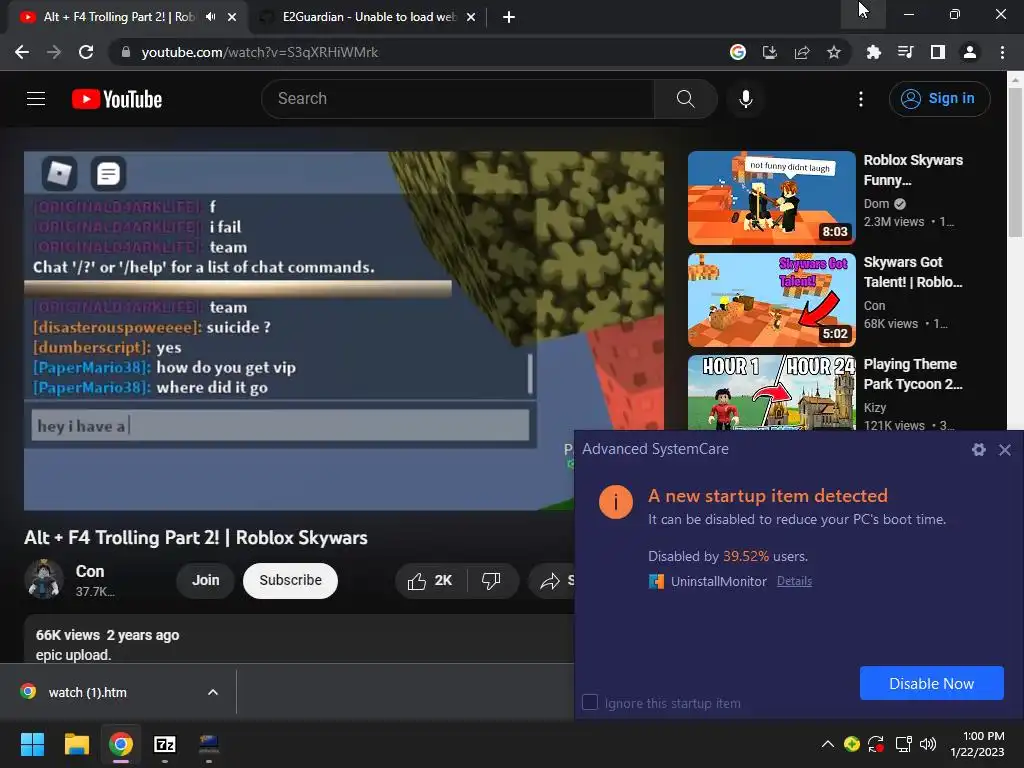Check Ignore this startup item
1024x768 pixels.
click(590, 702)
